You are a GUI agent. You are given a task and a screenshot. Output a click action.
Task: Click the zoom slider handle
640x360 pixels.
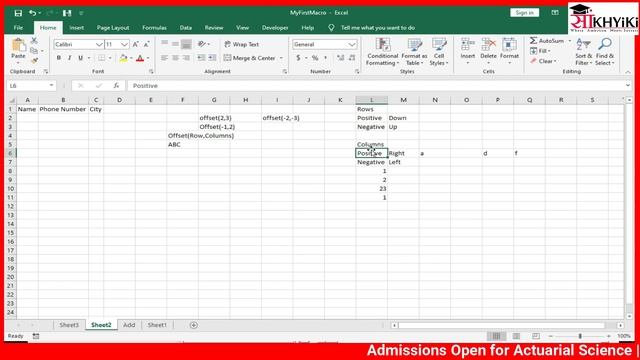tap(580, 336)
